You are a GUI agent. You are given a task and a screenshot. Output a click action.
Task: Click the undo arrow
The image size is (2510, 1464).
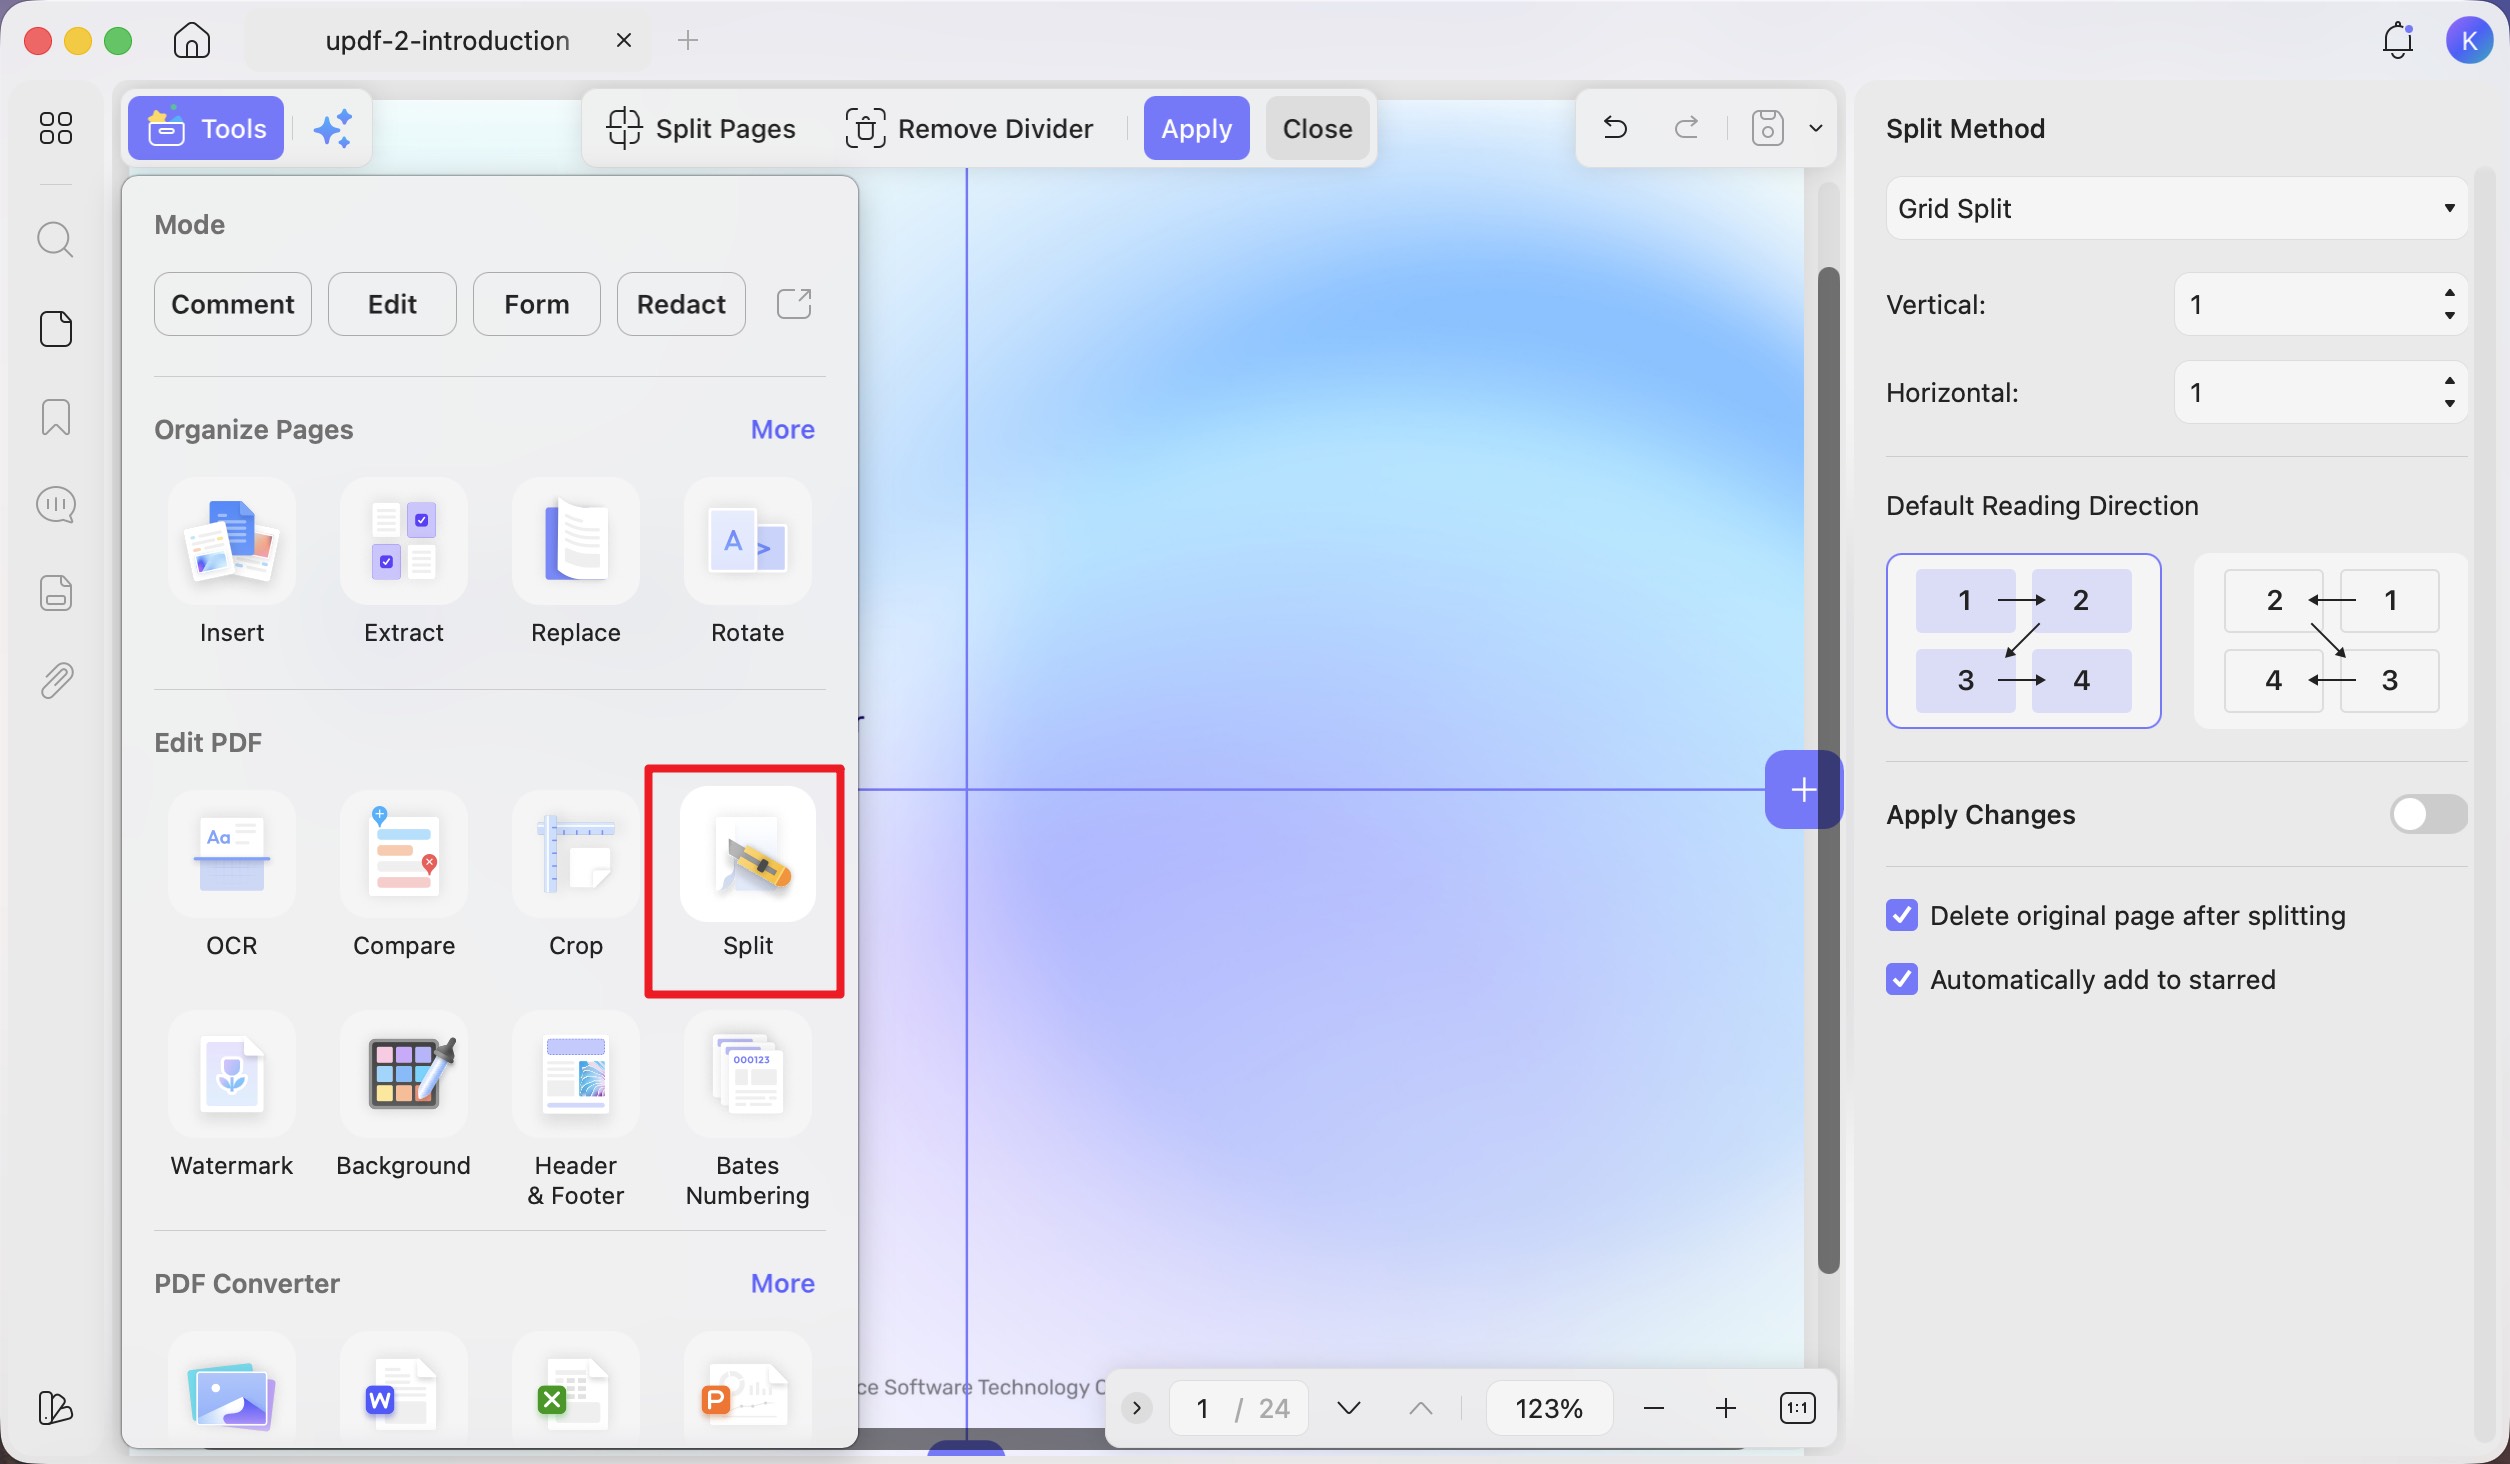[x=1615, y=128]
